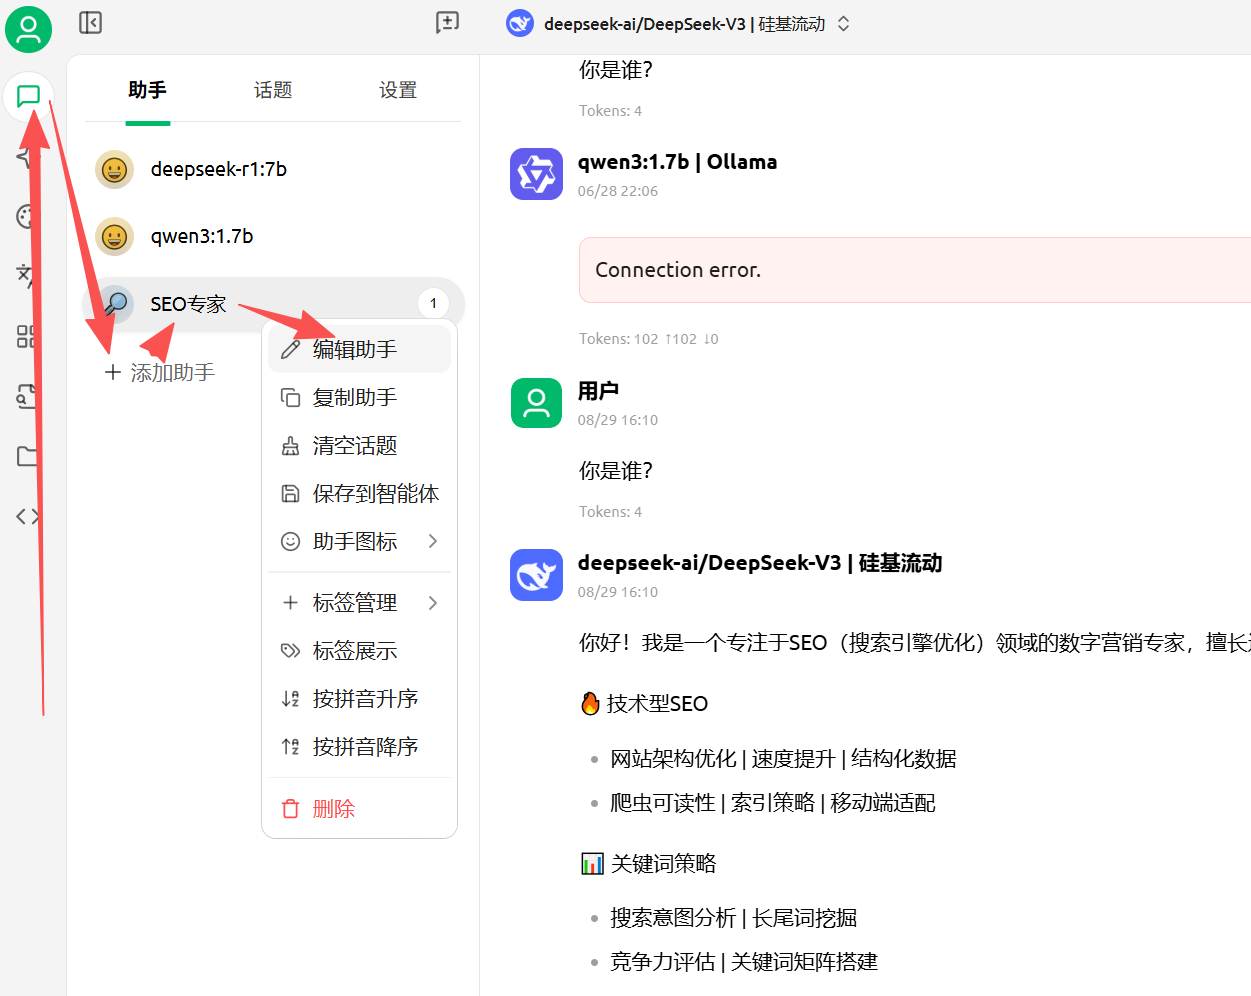
Task: Click the smiley icon beside 助手图标
Action: (290, 541)
